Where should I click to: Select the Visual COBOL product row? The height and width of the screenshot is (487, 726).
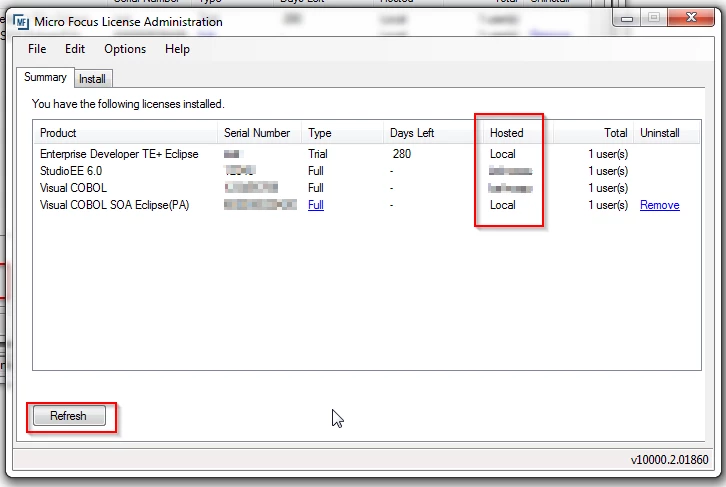(x=366, y=188)
